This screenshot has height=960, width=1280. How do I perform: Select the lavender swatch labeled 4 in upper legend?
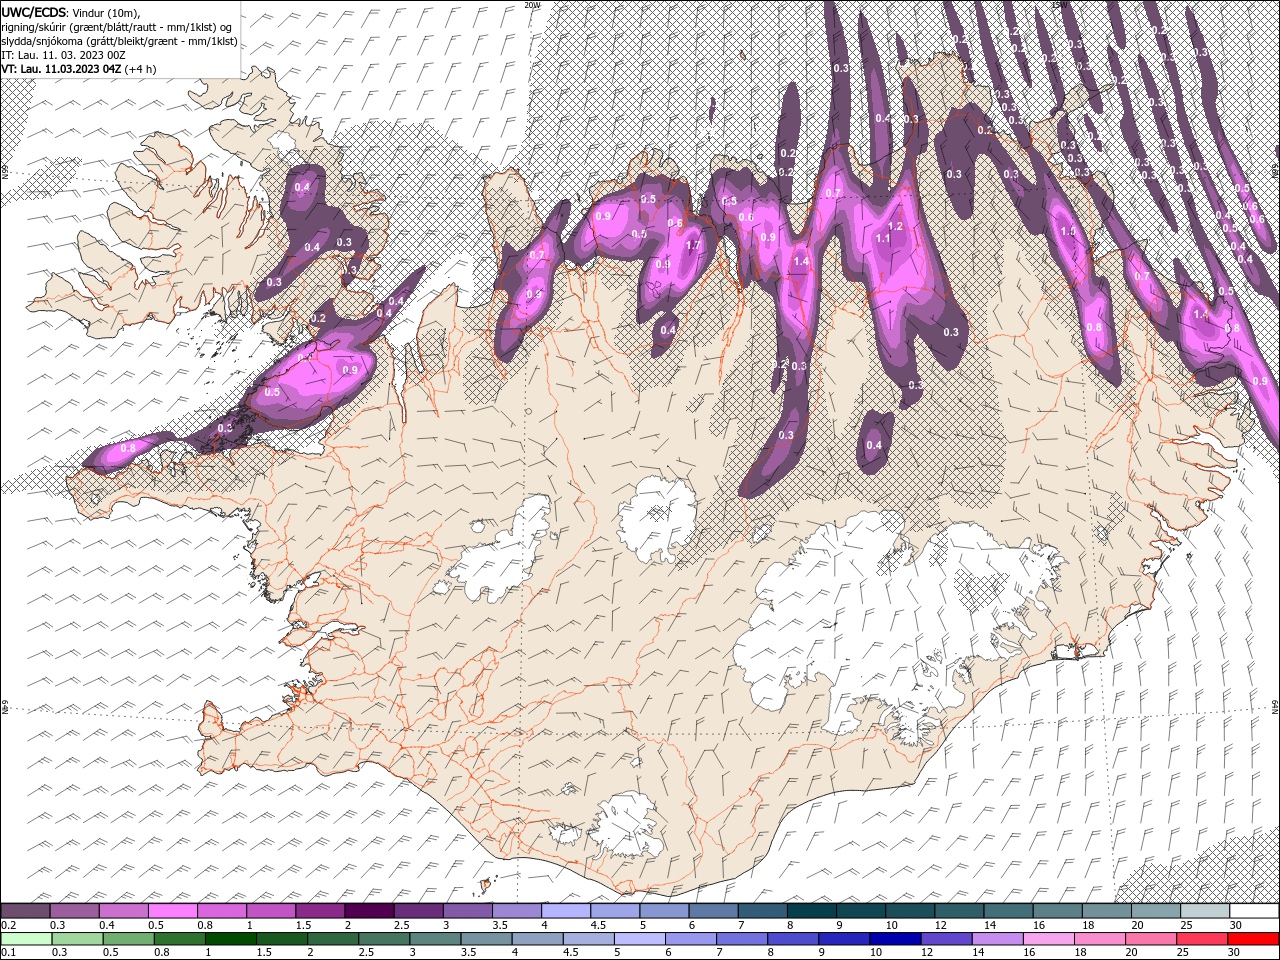pyautogui.click(x=565, y=911)
